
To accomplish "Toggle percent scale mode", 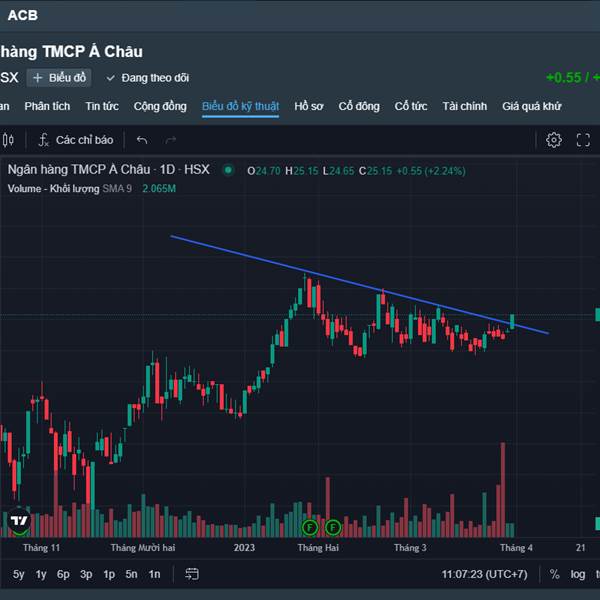I will 554,574.
